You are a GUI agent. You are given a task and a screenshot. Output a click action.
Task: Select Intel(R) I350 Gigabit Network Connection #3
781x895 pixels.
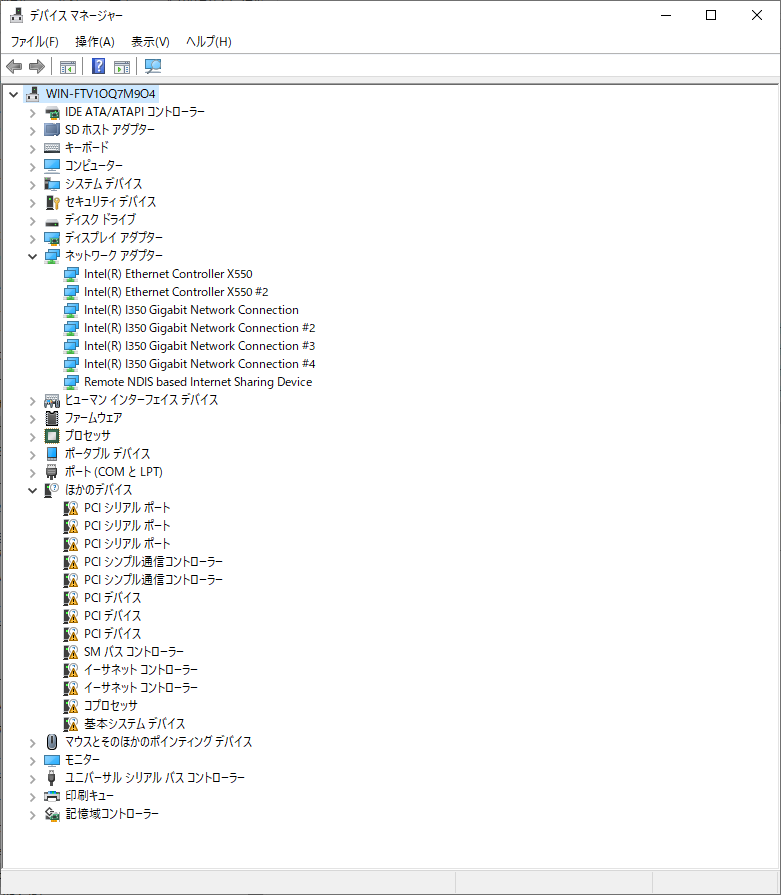click(x=199, y=346)
